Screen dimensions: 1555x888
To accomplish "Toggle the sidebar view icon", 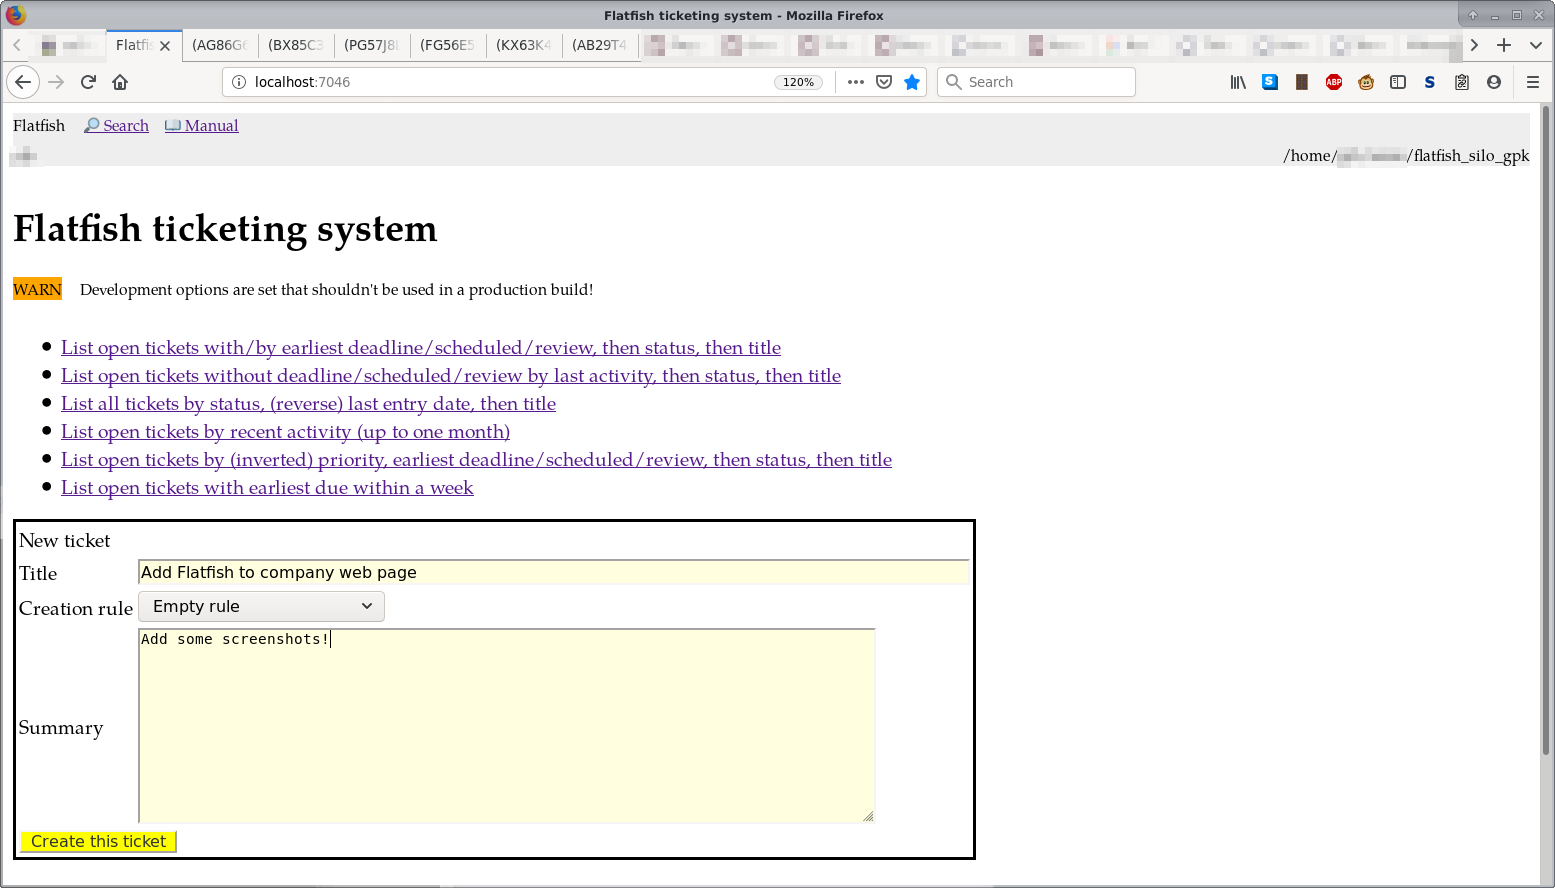I will click(x=1398, y=82).
